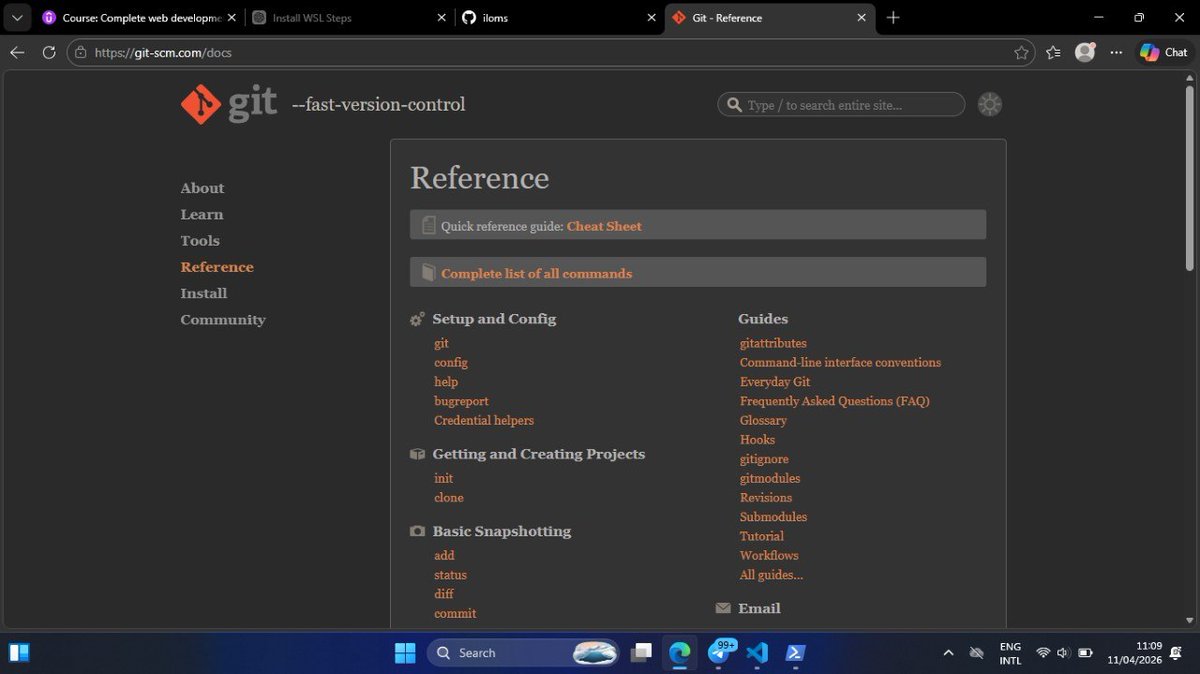Reload the page with refresh icon
The width and height of the screenshot is (1200, 674).
click(x=48, y=52)
